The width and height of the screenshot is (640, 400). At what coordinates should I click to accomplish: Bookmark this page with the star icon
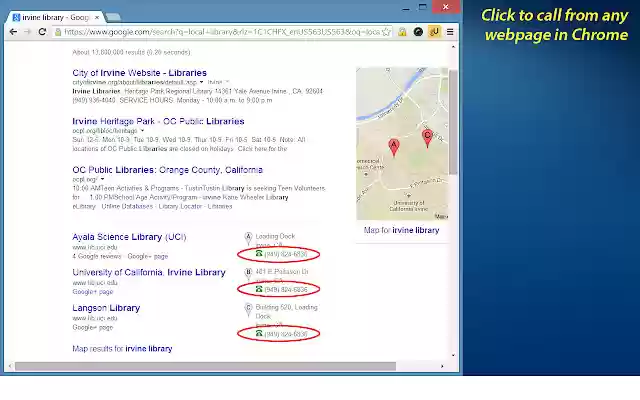click(x=386, y=32)
